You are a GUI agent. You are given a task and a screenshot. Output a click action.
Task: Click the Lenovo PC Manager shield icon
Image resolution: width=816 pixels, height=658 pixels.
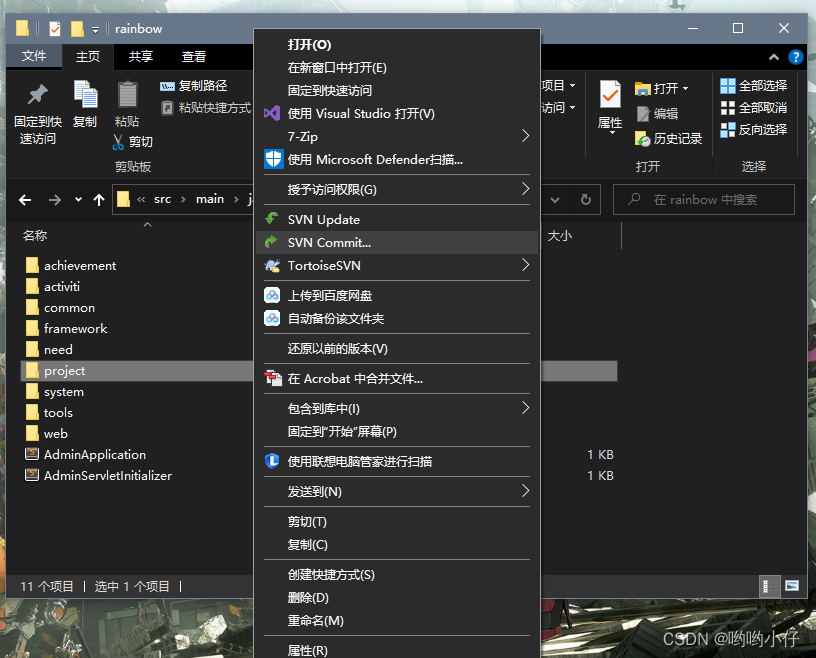tap(272, 461)
